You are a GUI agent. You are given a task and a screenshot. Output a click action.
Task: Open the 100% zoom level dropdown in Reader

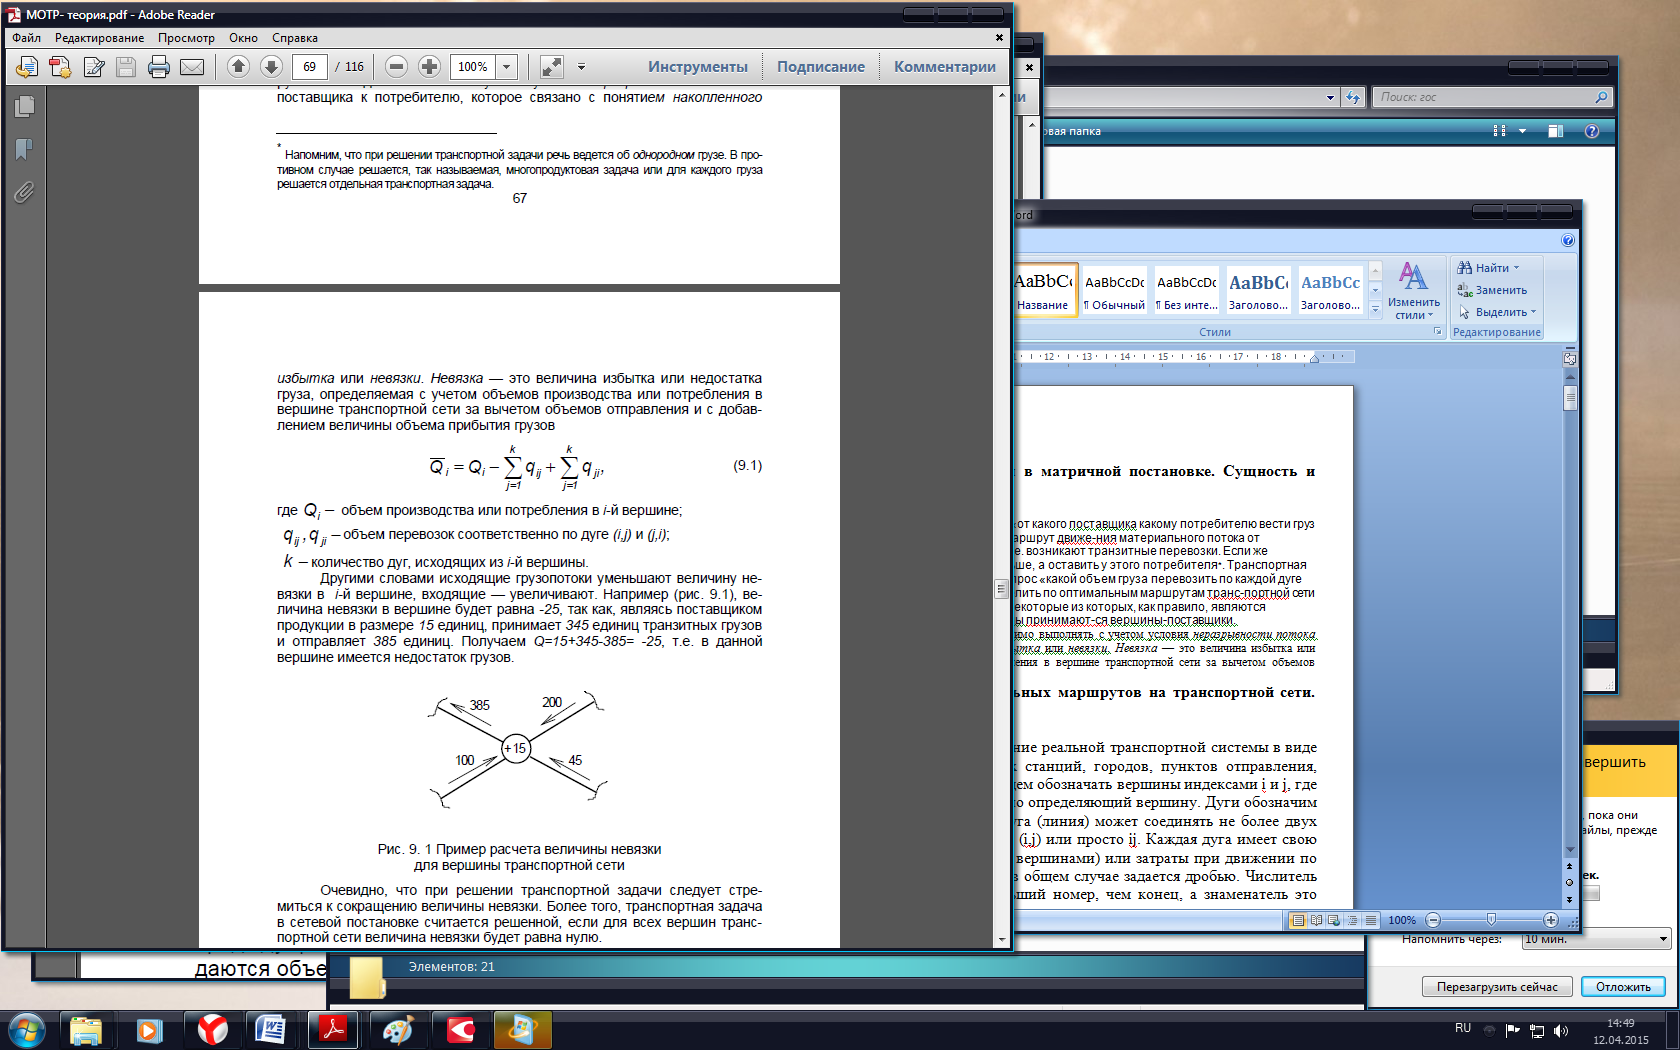506,67
